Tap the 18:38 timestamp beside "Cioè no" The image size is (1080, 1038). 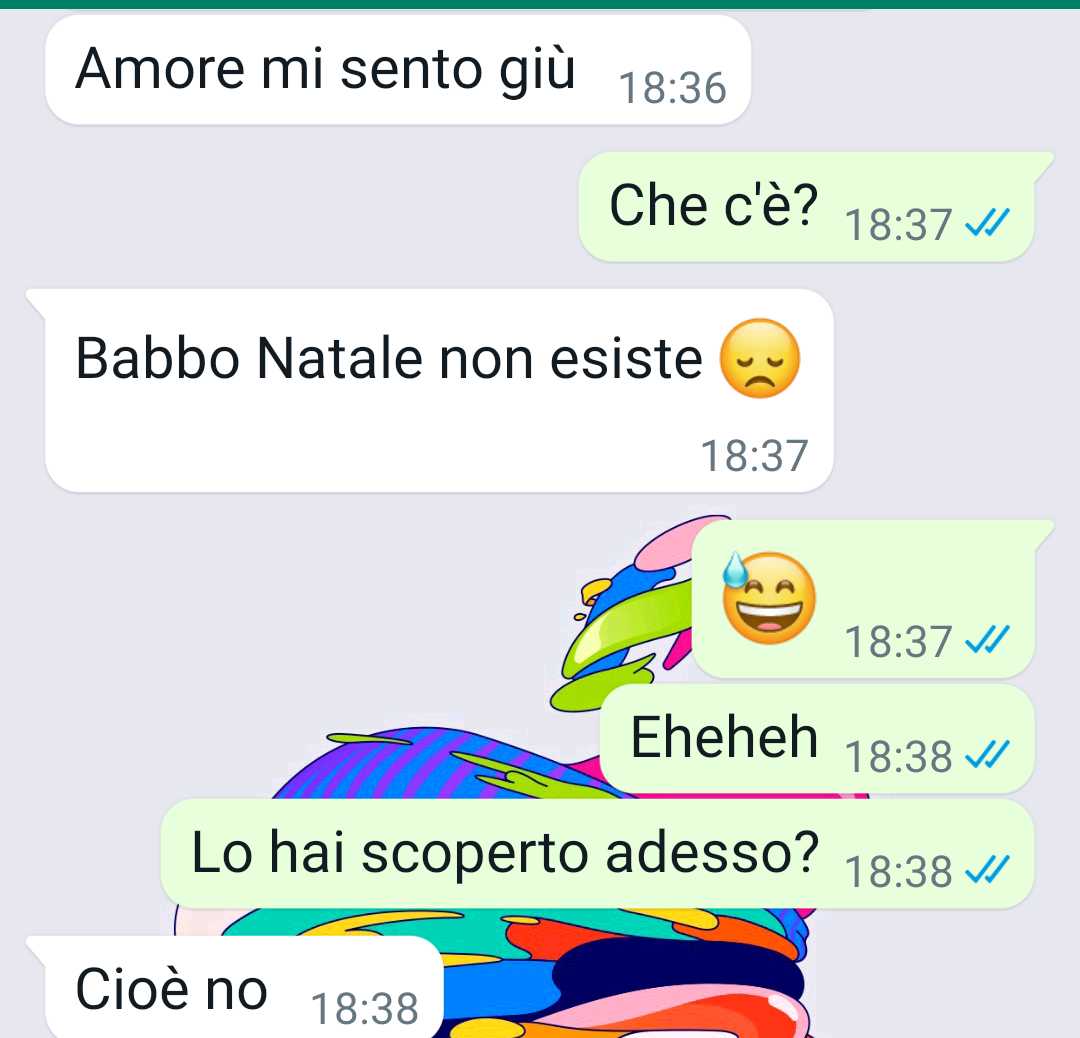point(364,1008)
